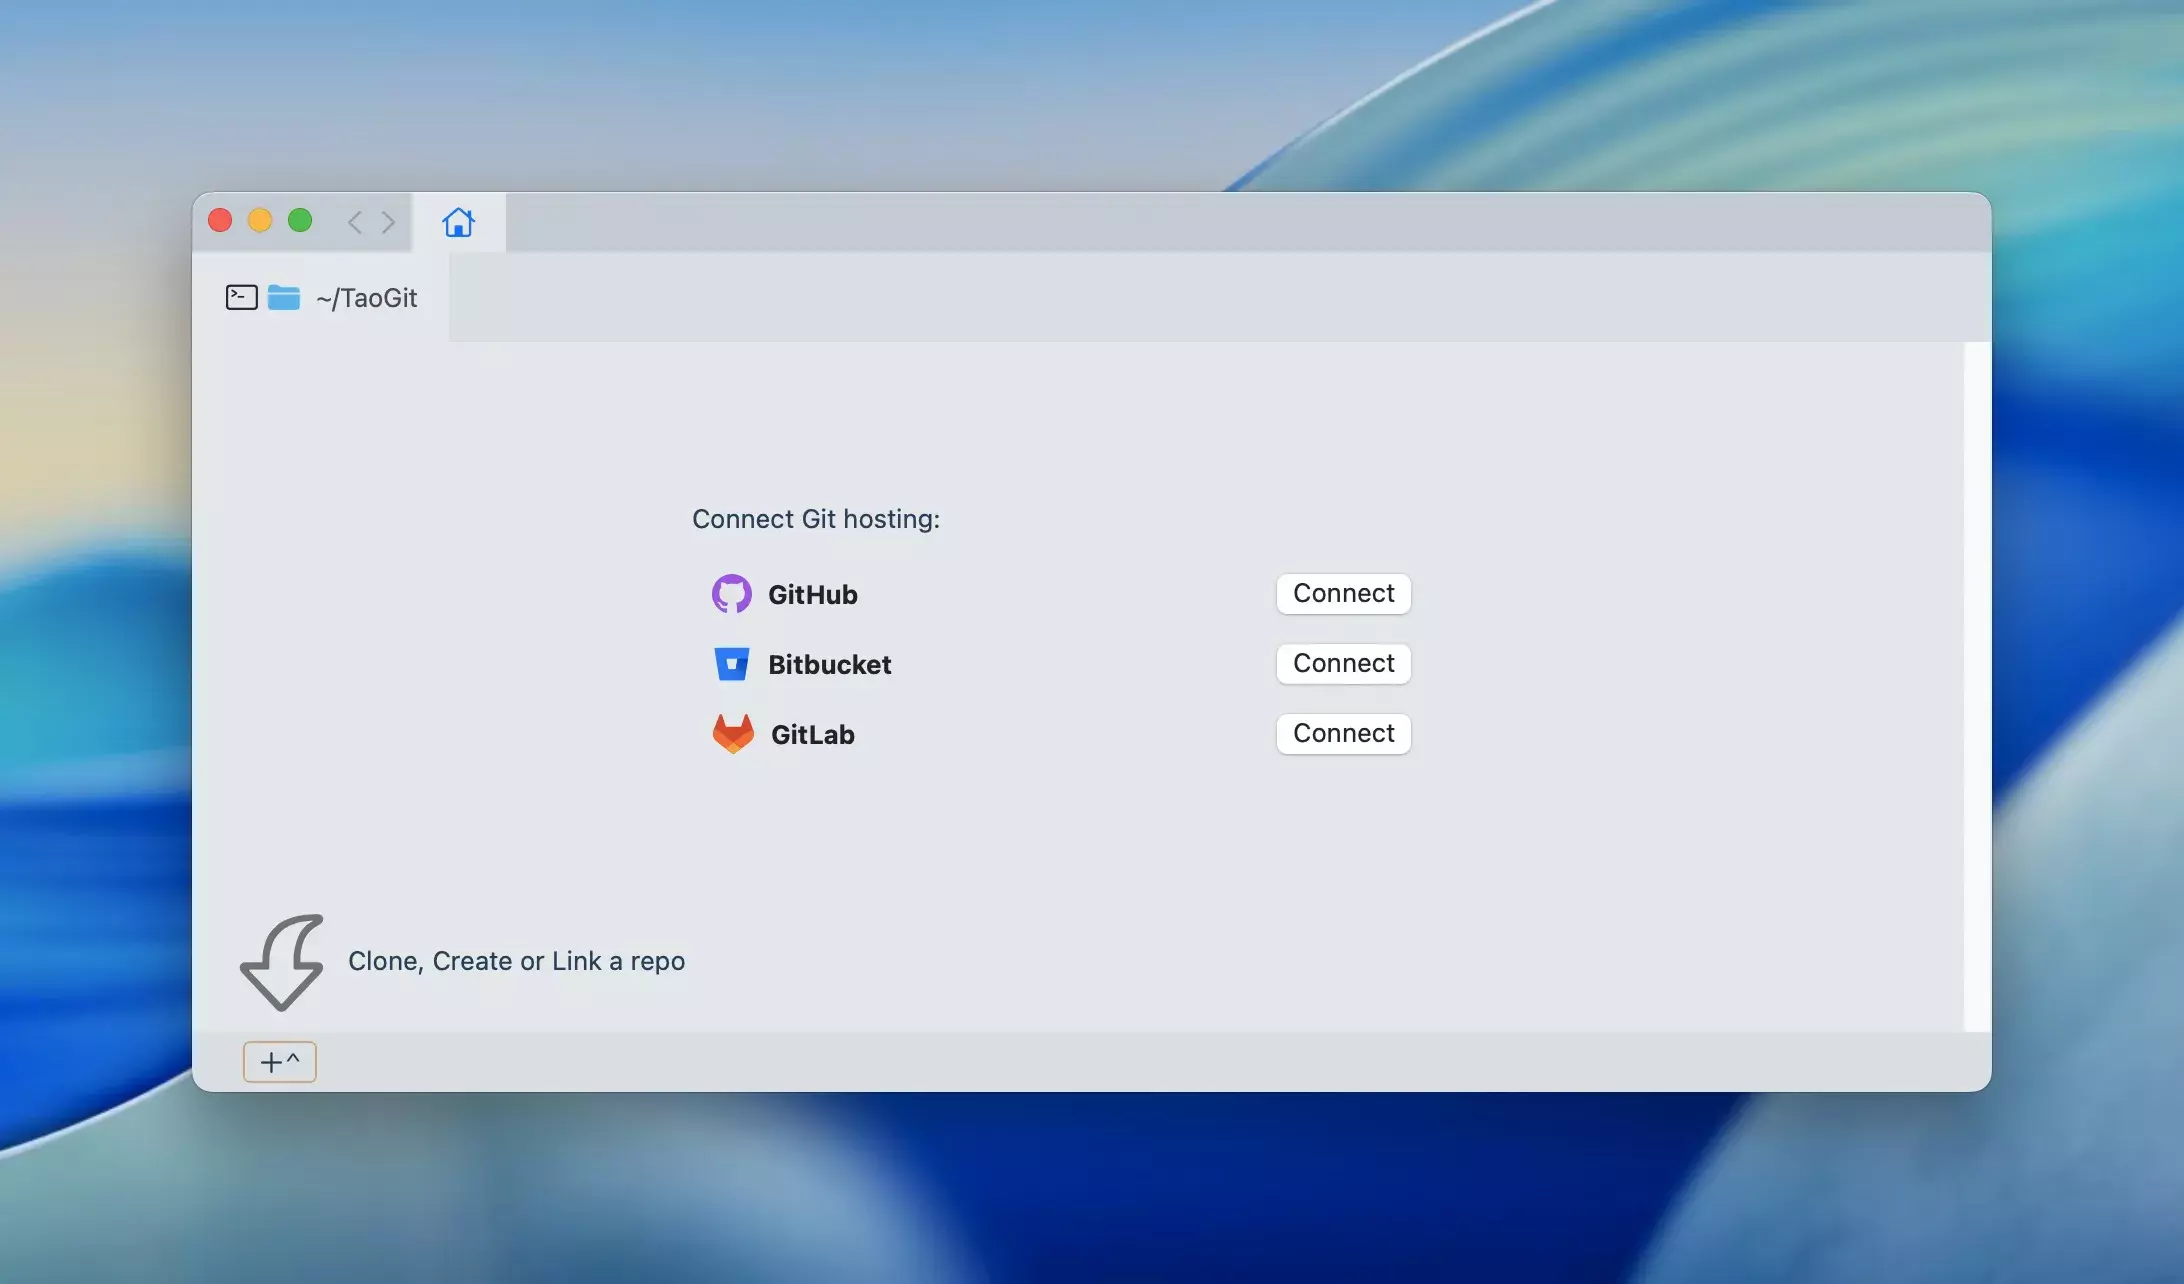The image size is (2184, 1284).
Task: Click the curved down arrow graphic
Action: [x=282, y=962]
